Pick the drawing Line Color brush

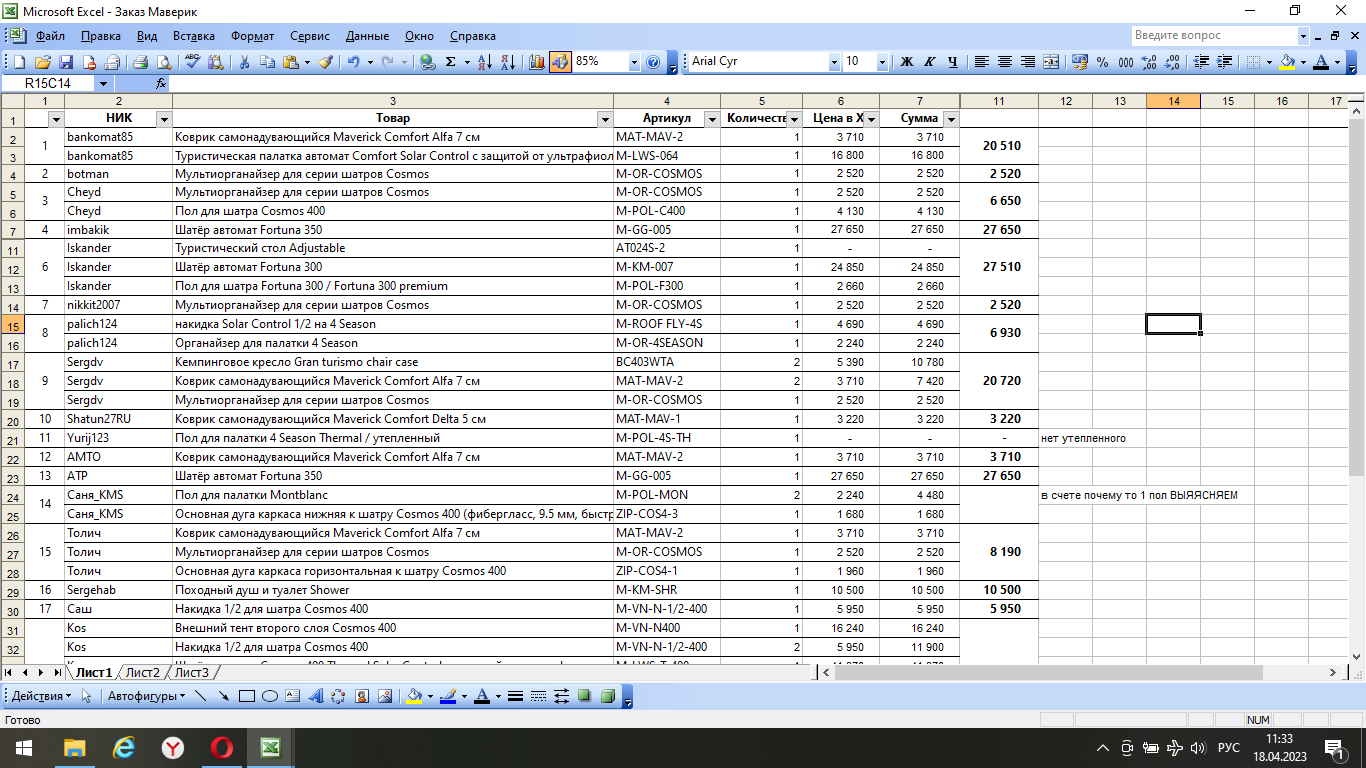(x=448, y=696)
